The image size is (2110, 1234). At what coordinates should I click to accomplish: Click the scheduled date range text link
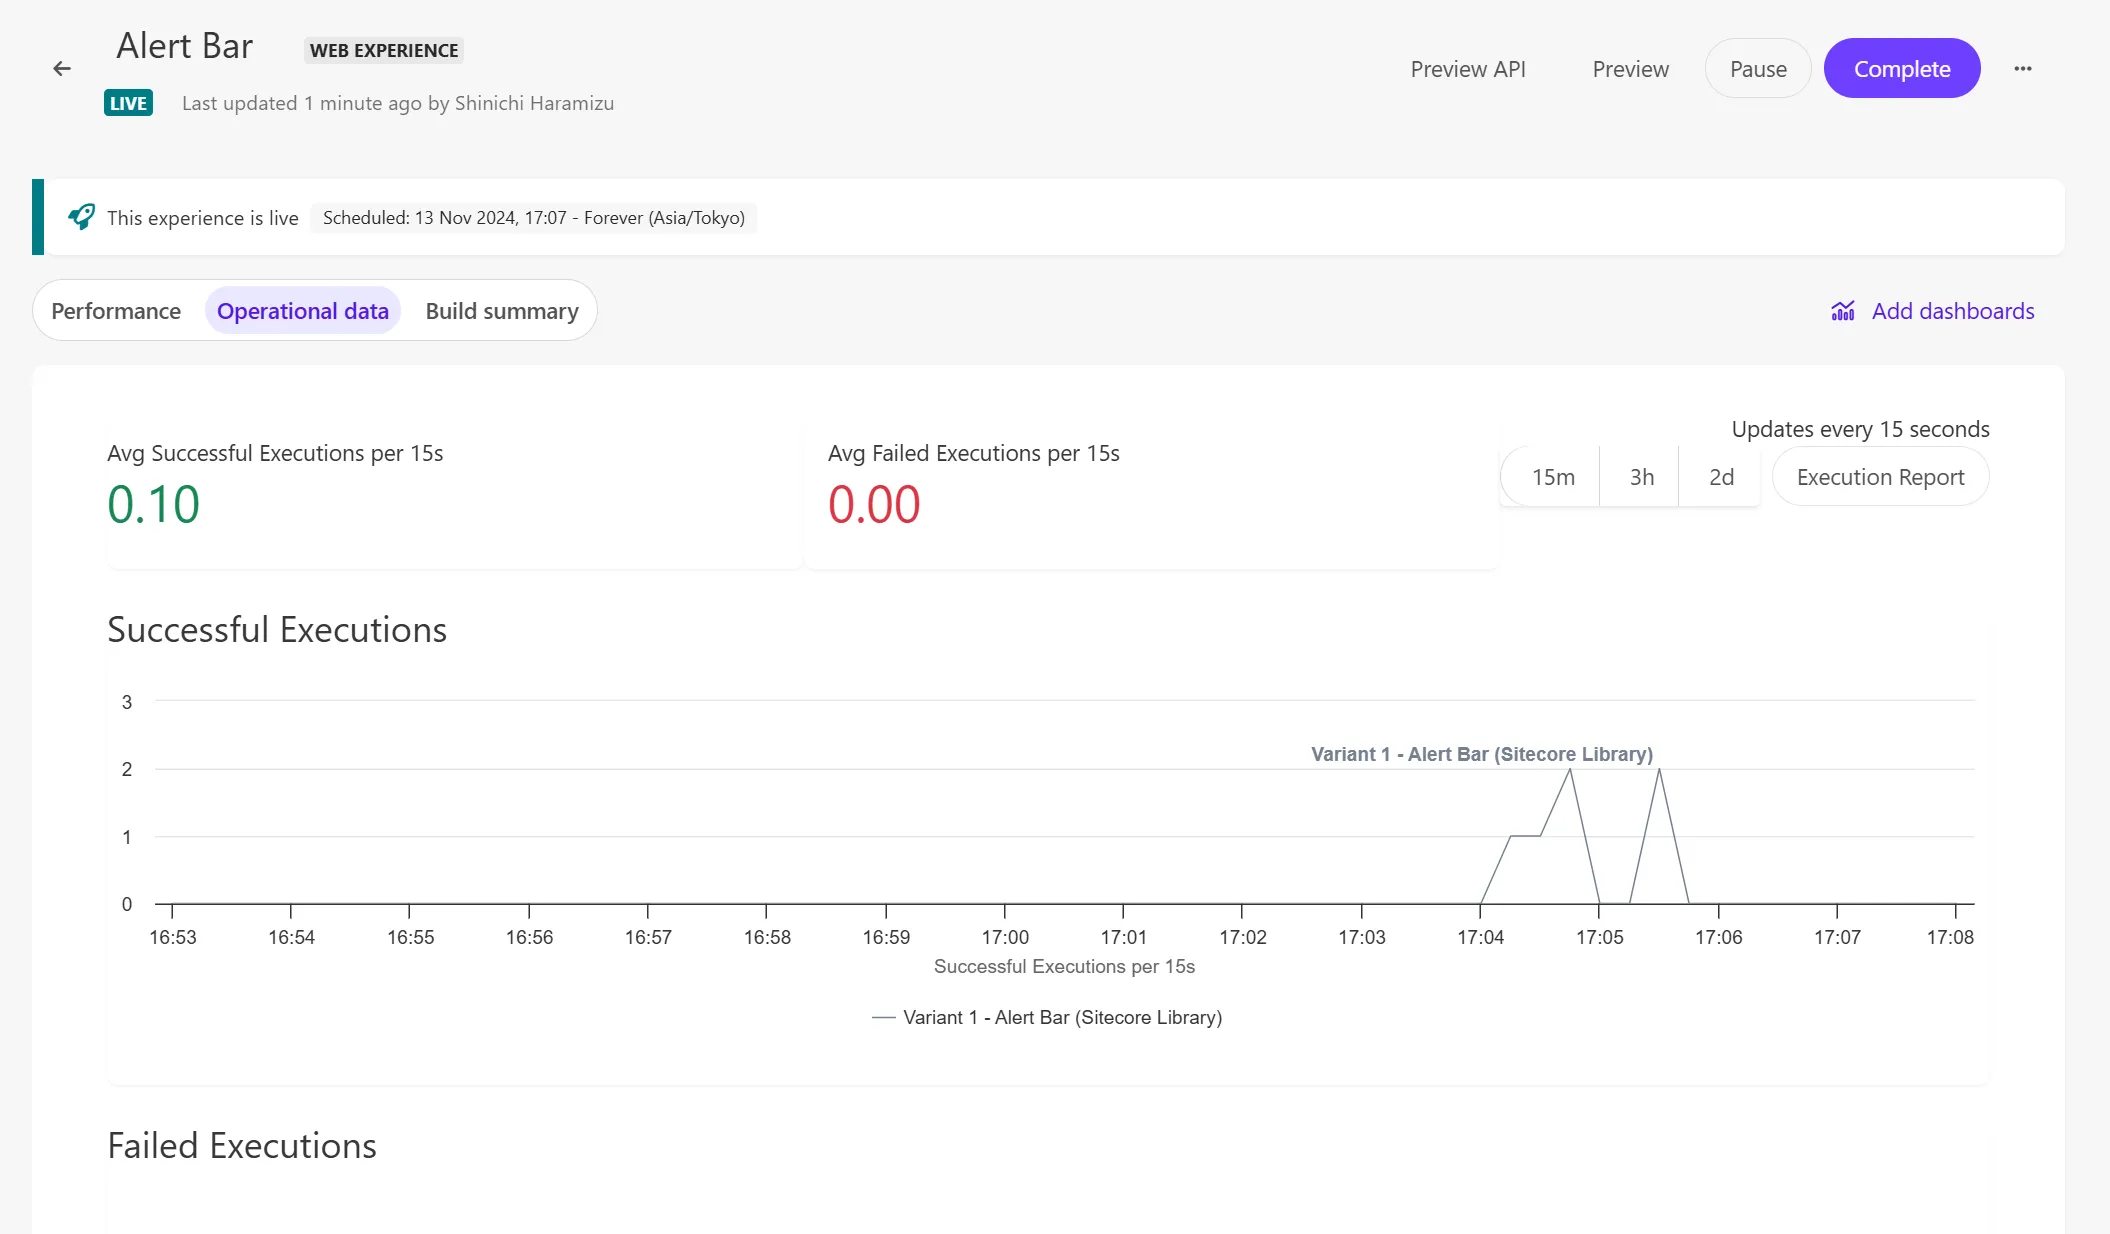tap(534, 217)
